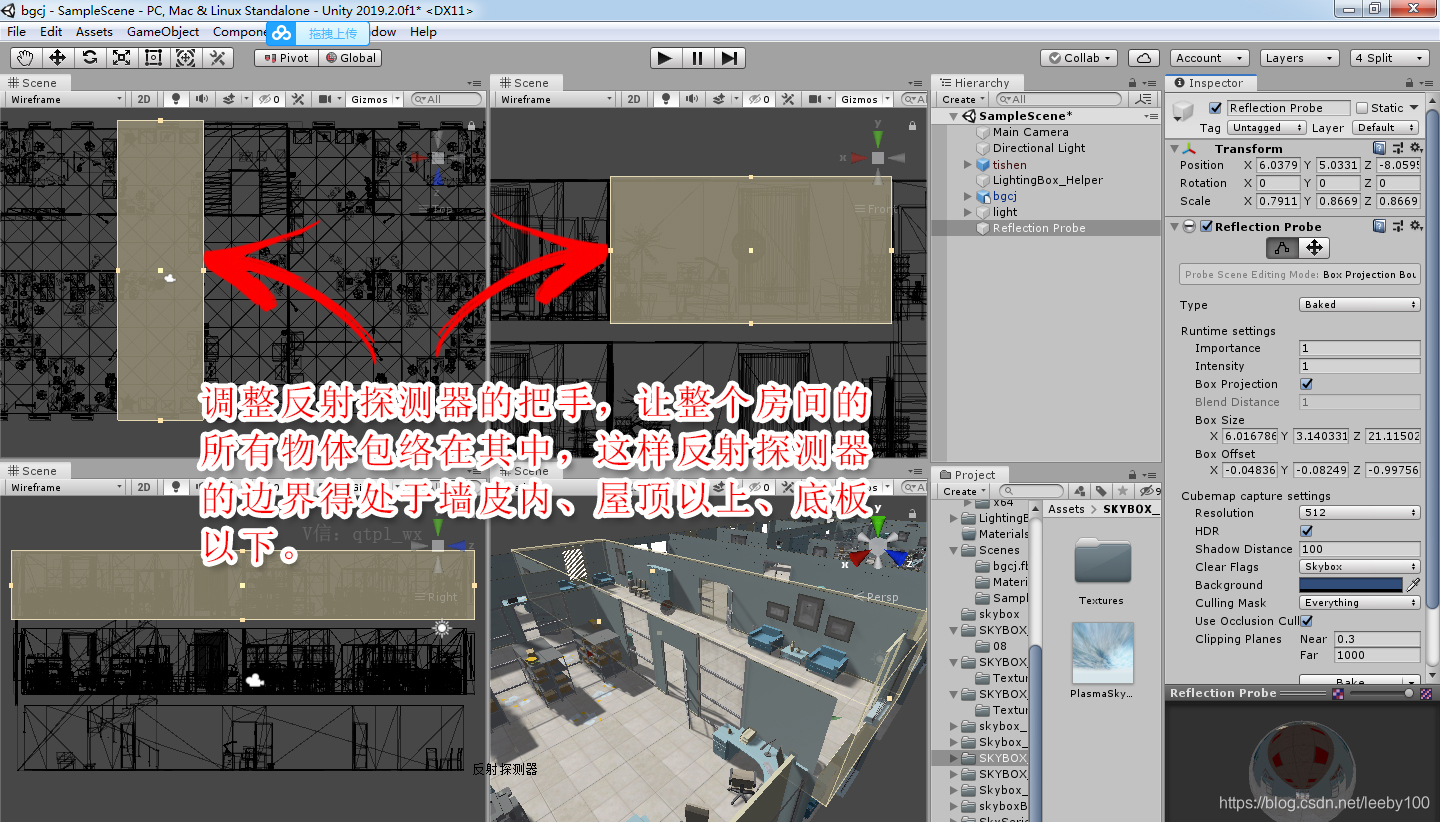Open probe Type Baked dropdown
This screenshot has width=1440, height=822.
tap(1360, 305)
